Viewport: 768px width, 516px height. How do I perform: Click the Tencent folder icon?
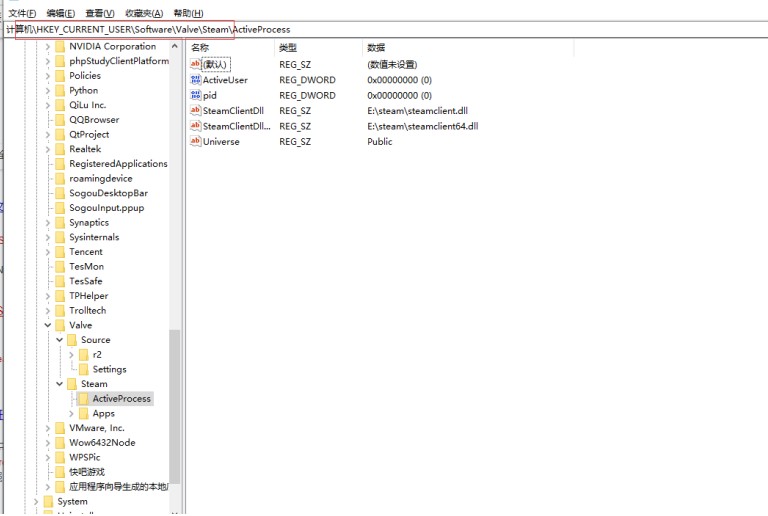(60, 252)
